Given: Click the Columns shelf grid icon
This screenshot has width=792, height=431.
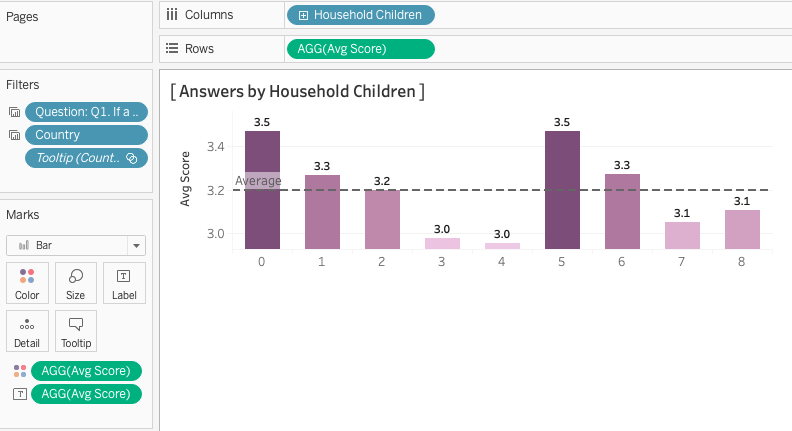Looking at the screenshot, I should pyautogui.click(x=172, y=15).
